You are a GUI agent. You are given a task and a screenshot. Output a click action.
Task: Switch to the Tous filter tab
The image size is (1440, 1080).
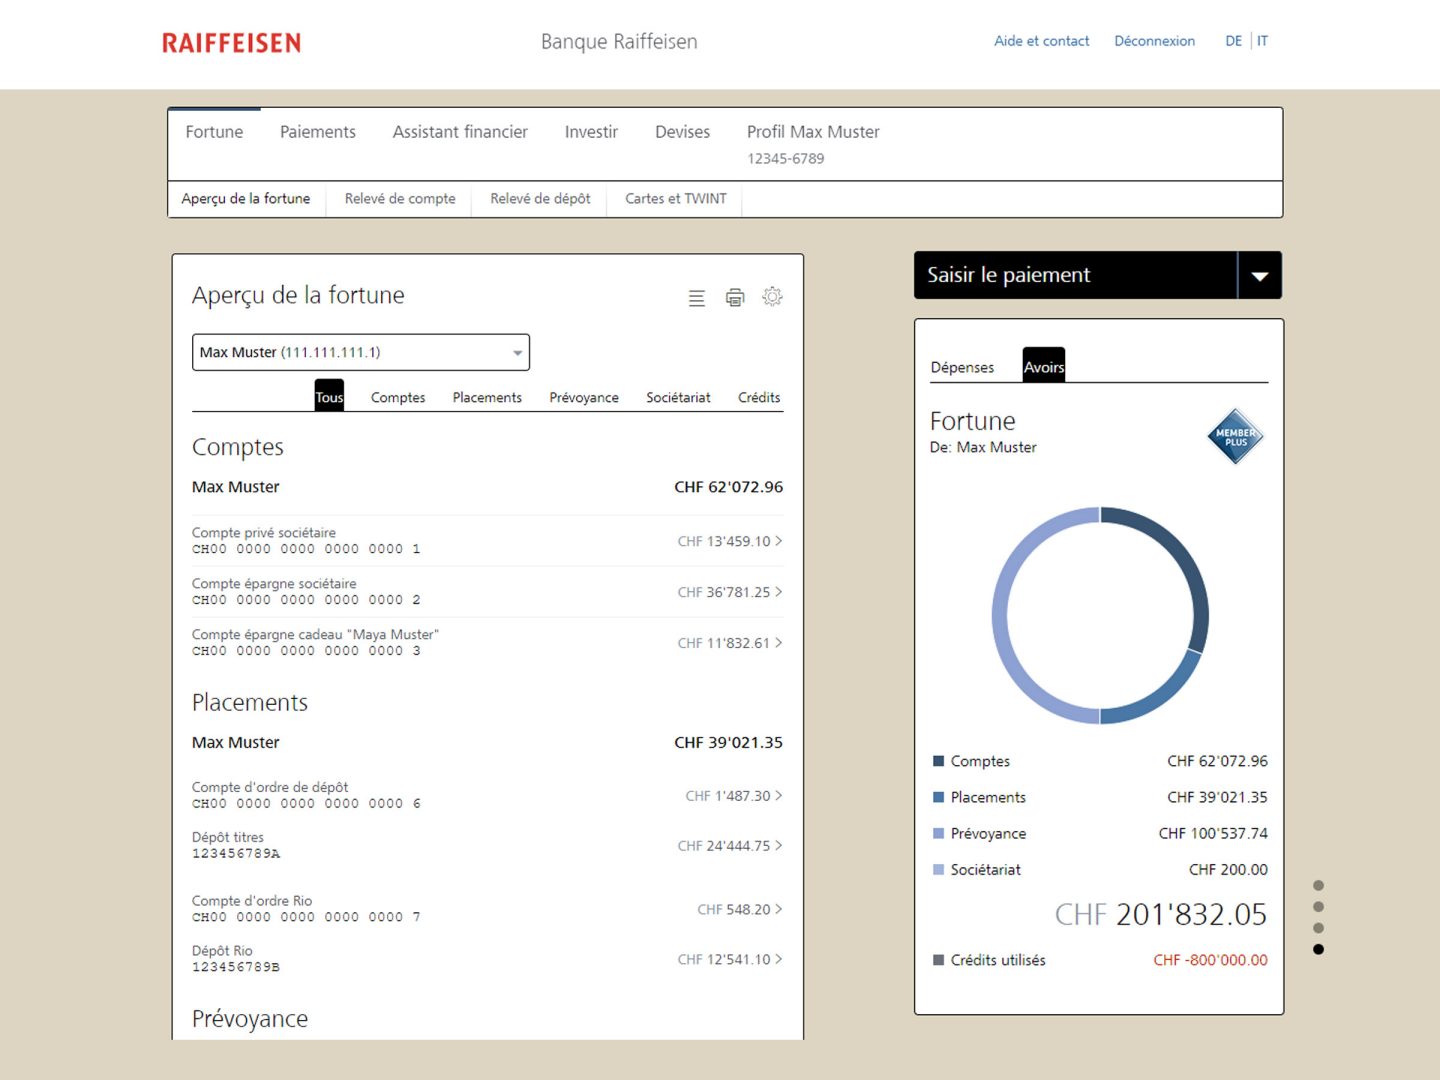tap(329, 396)
